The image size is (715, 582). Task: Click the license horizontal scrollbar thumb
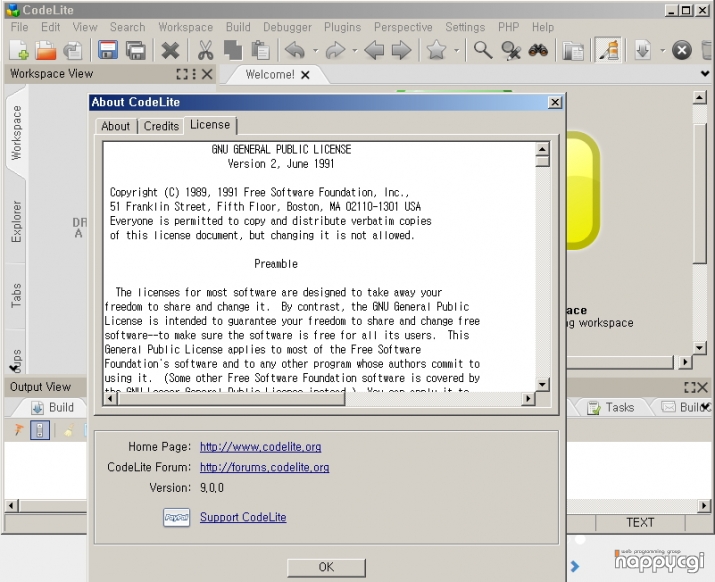(x=231, y=398)
